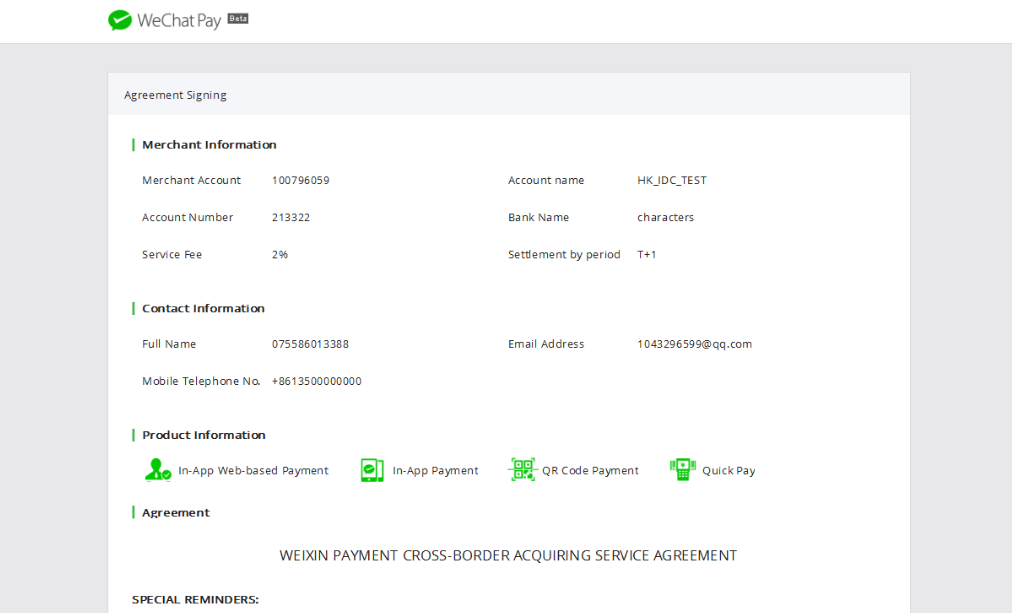Click the Bank Name label
Image resolution: width=1012 pixels, height=613 pixels.
click(x=538, y=217)
